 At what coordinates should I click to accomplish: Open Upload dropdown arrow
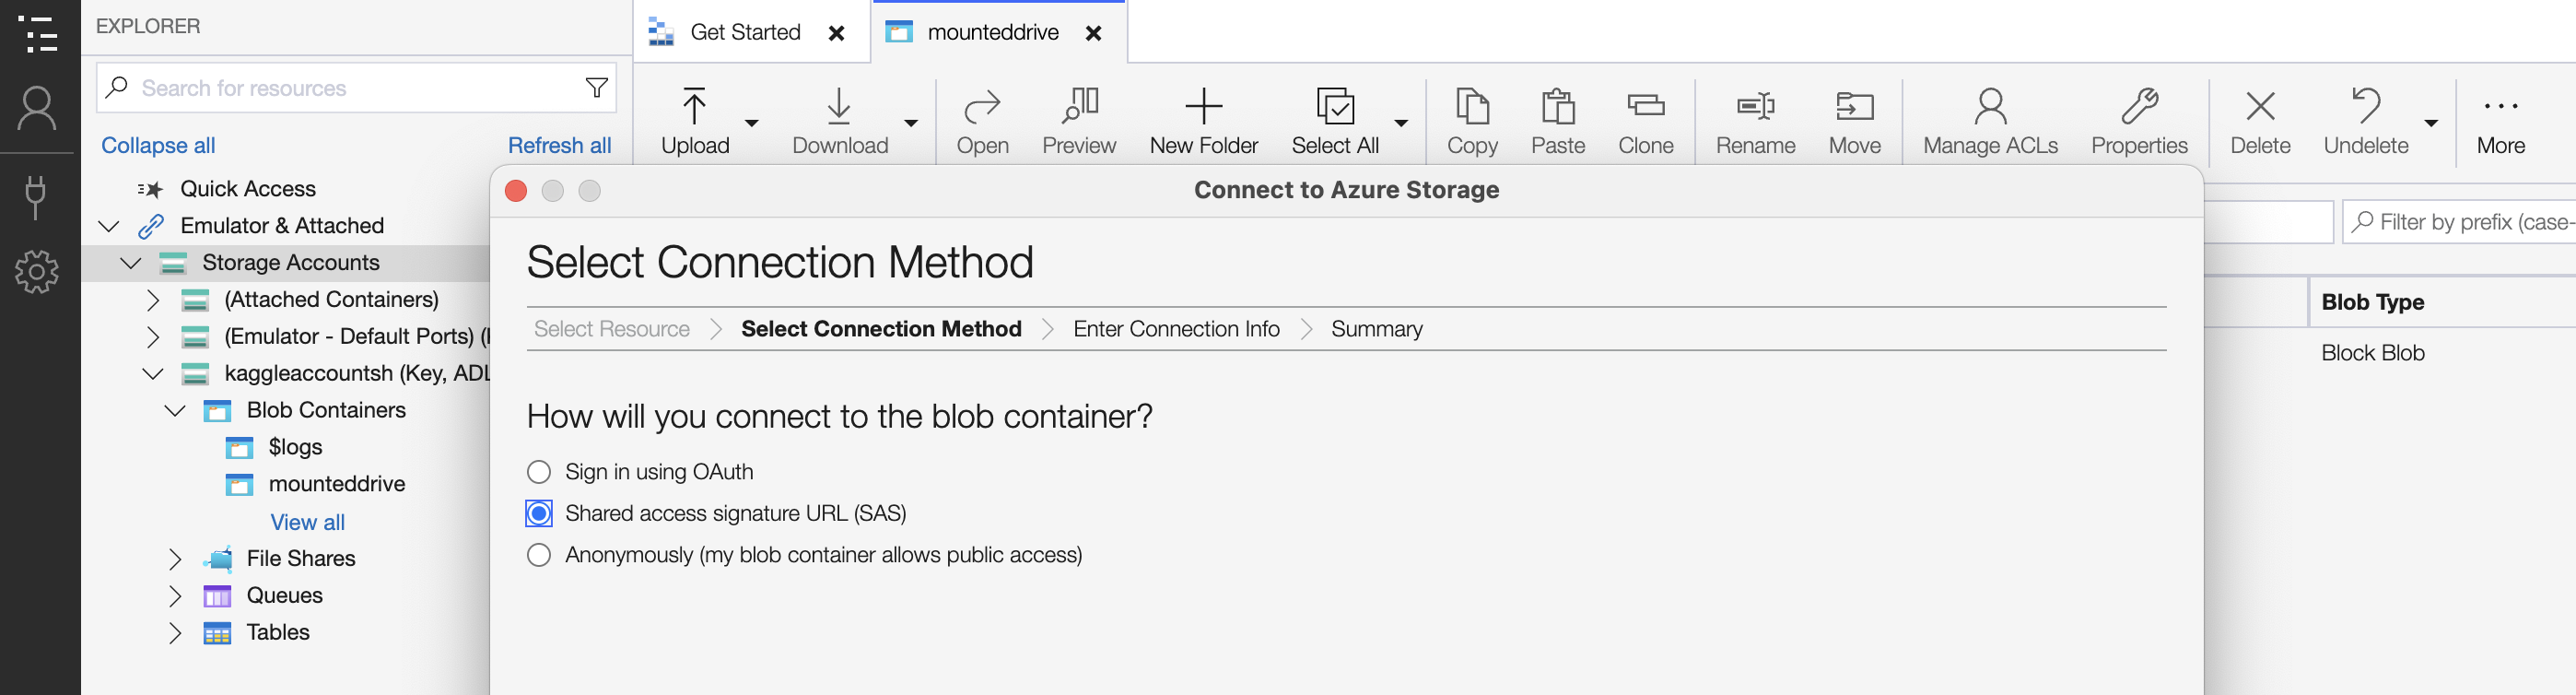point(752,123)
